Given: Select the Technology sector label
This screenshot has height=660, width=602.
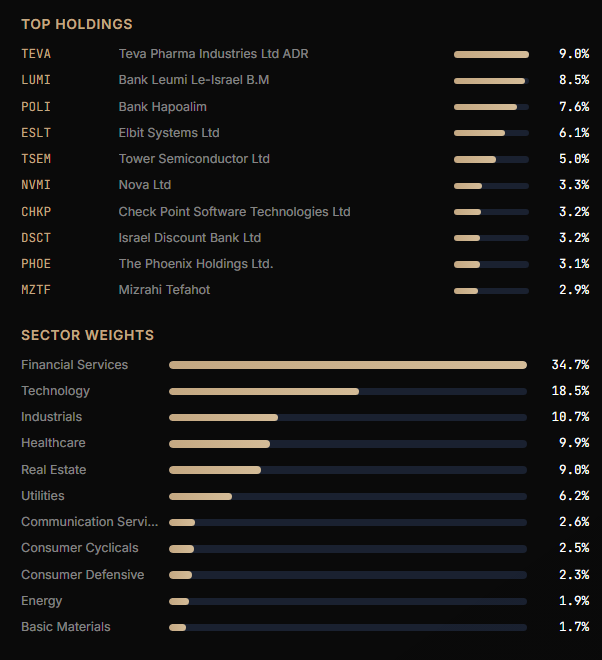Looking at the screenshot, I should pos(56,391).
